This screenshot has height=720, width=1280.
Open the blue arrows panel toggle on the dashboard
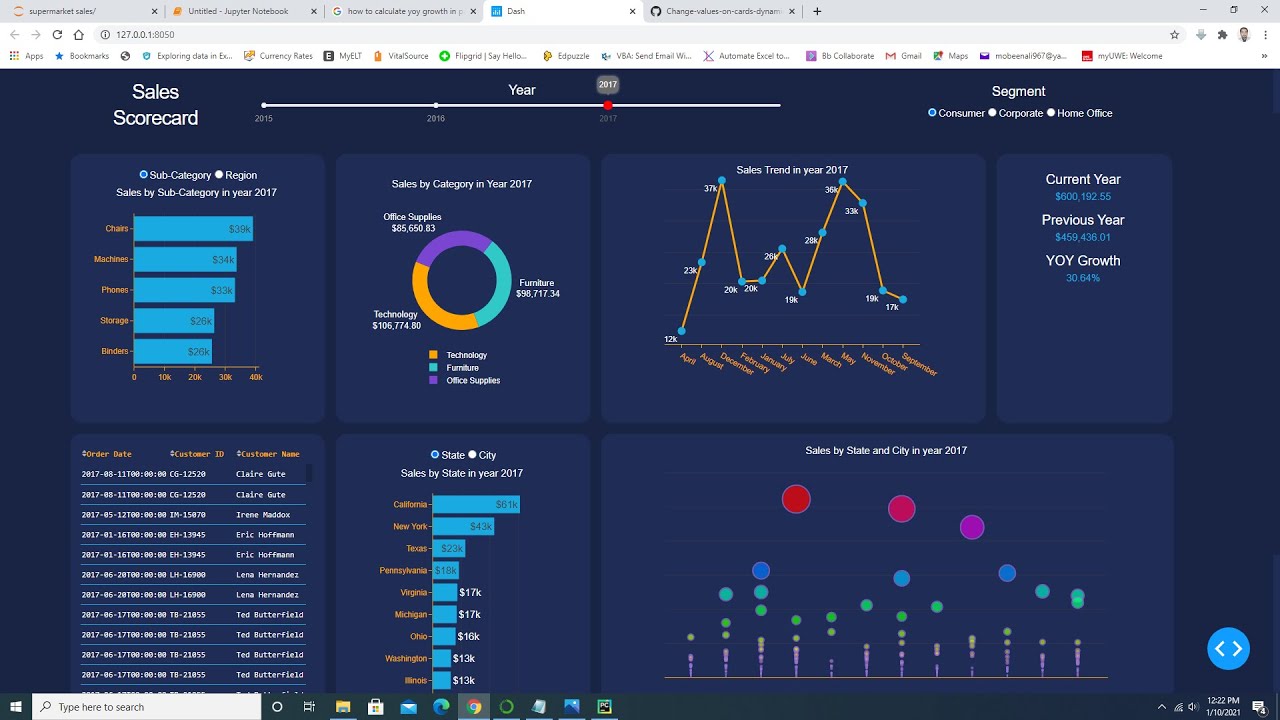(1228, 648)
